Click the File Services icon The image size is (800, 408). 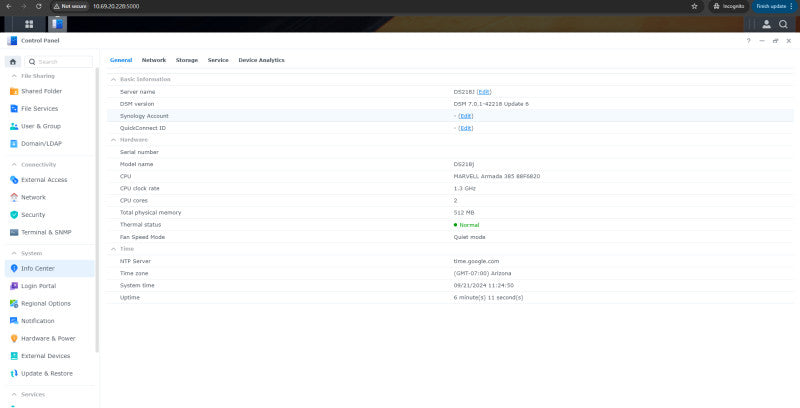coord(14,109)
